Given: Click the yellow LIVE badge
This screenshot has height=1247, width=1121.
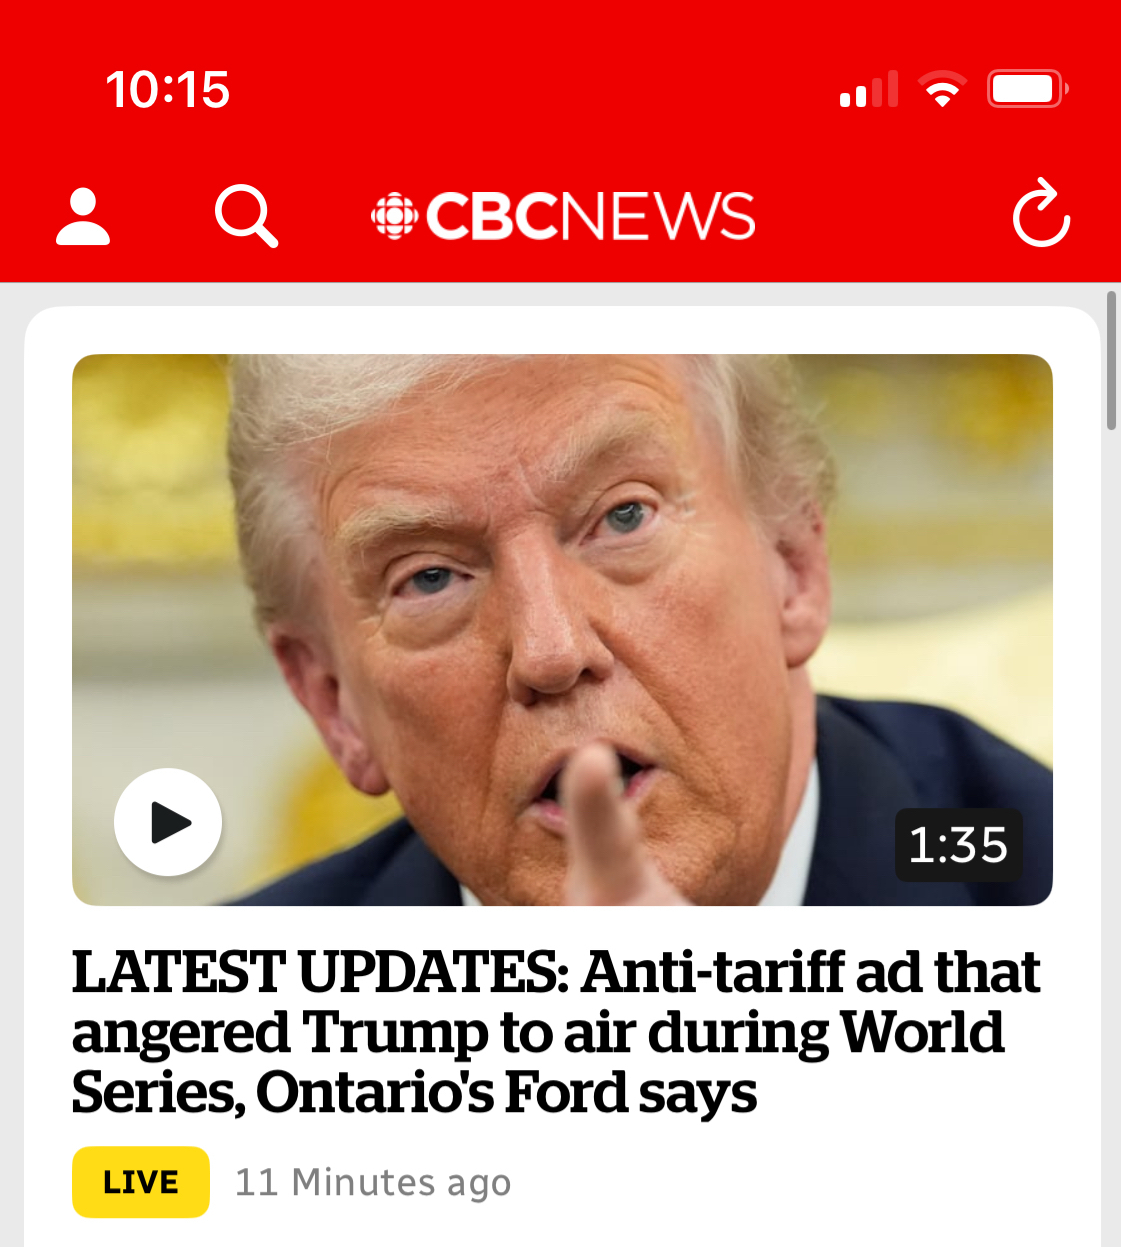Looking at the screenshot, I should pyautogui.click(x=141, y=1182).
